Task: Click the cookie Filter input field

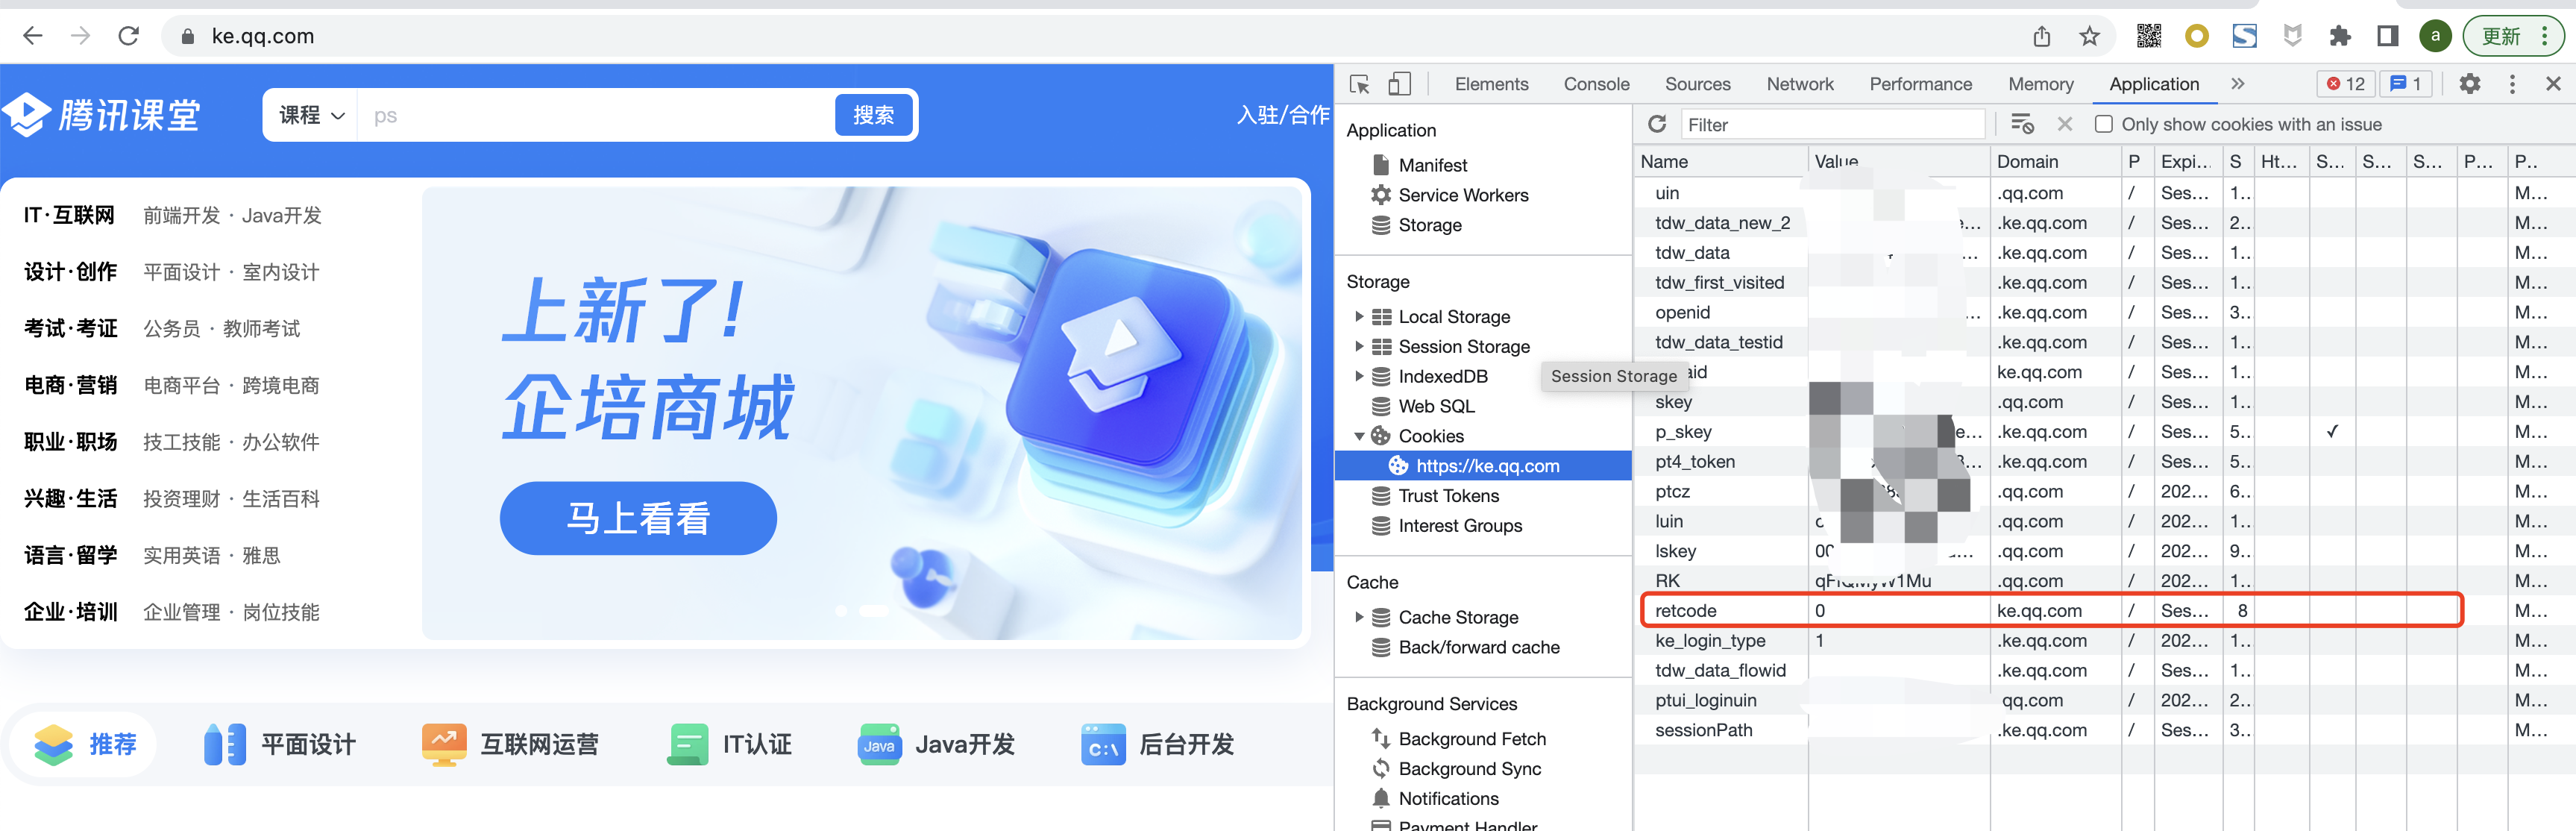Action: (x=1831, y=125)
